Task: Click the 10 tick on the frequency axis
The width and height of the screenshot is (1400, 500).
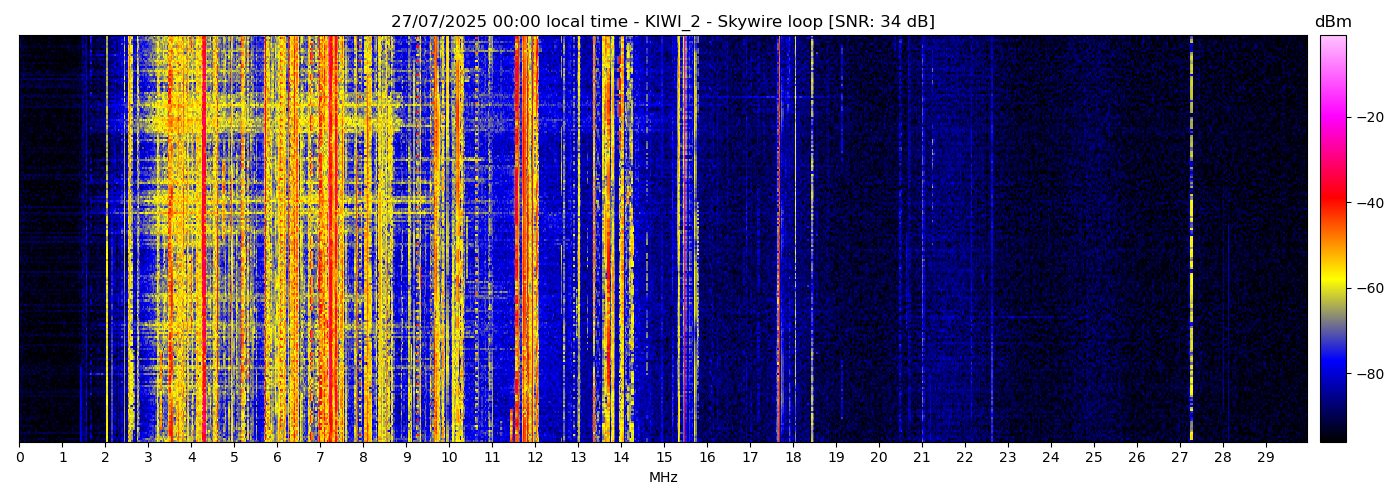Action: (449, 458)
